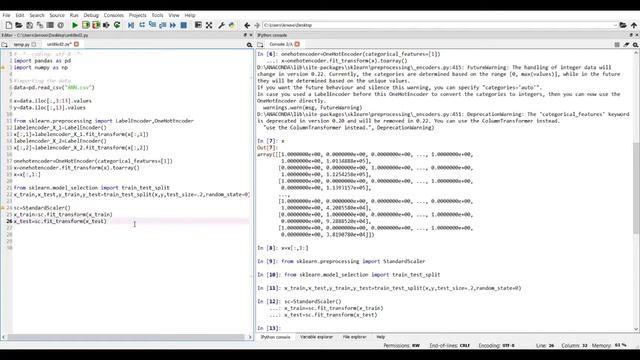Toggle fullscreen mode with the toolbar icon
The height and width of the screenshot is (360, 640).
click(209, 25)
